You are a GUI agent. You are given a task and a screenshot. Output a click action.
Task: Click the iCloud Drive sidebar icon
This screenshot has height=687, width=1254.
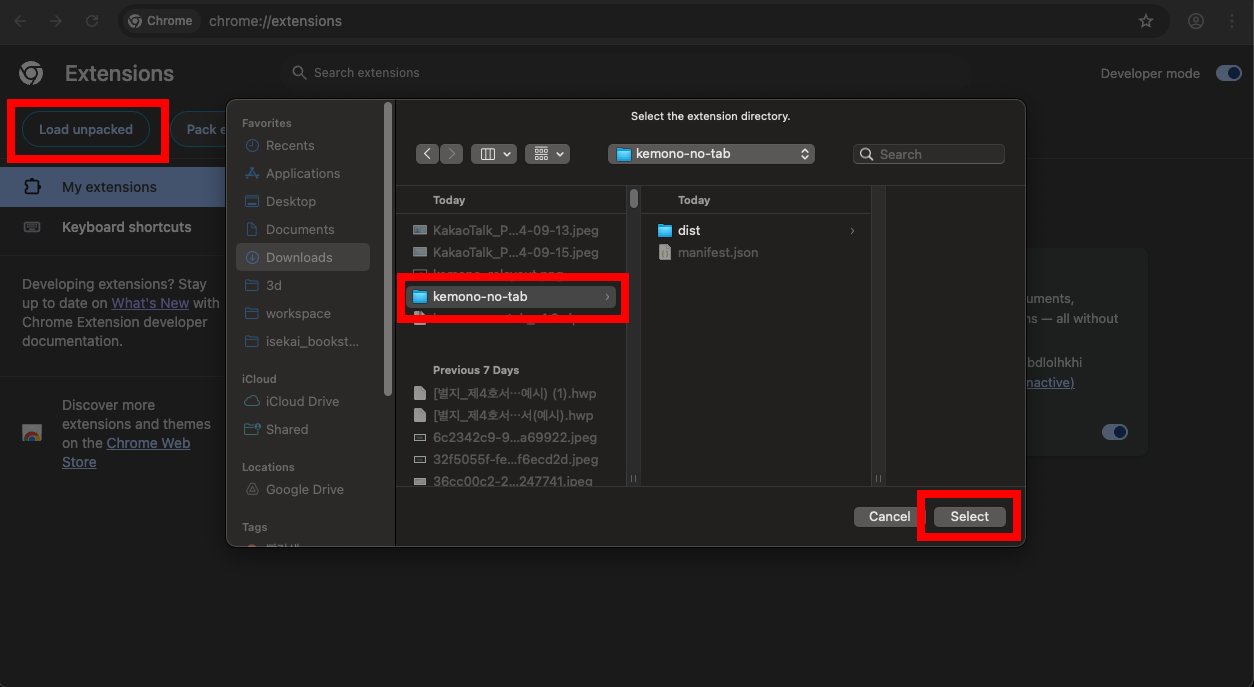point(251,401)
